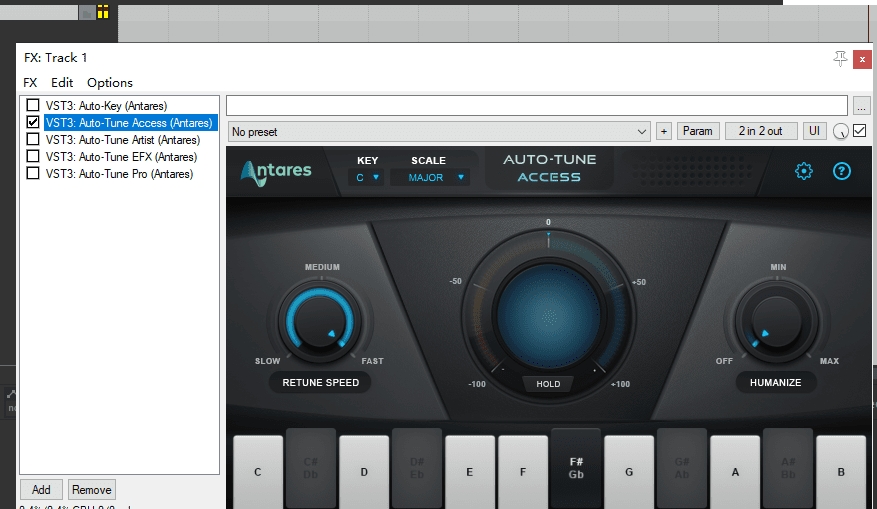Click the B piano key
This screenshot has width=877, height=509.
[841, 472]
